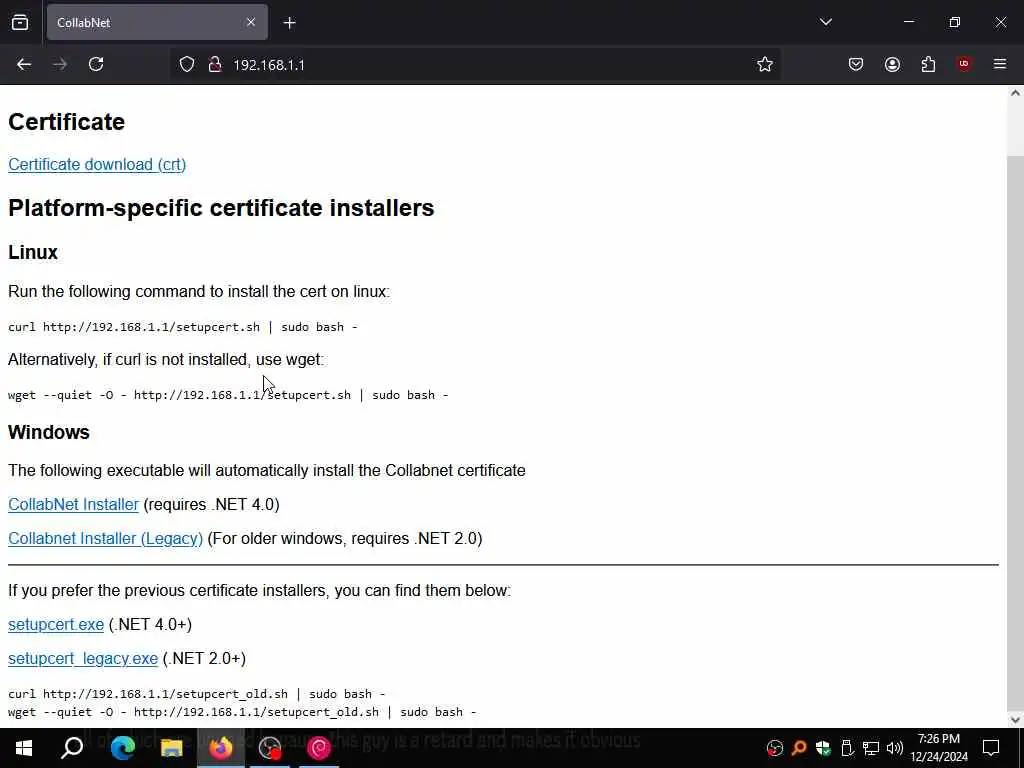Viewport: 1024px width, 768px height.
Task: Open the Save to Pocket icon
Action: (x=856, y=64)
